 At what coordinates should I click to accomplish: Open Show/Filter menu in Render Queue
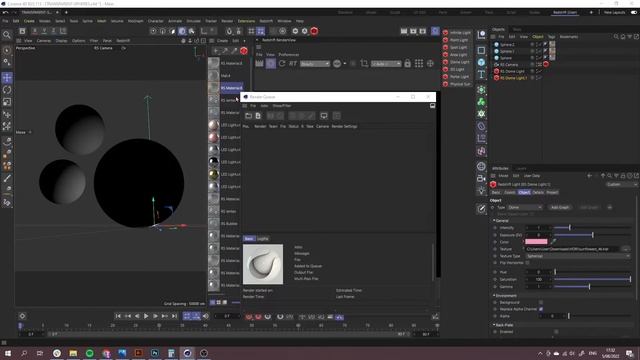[282, 106]
